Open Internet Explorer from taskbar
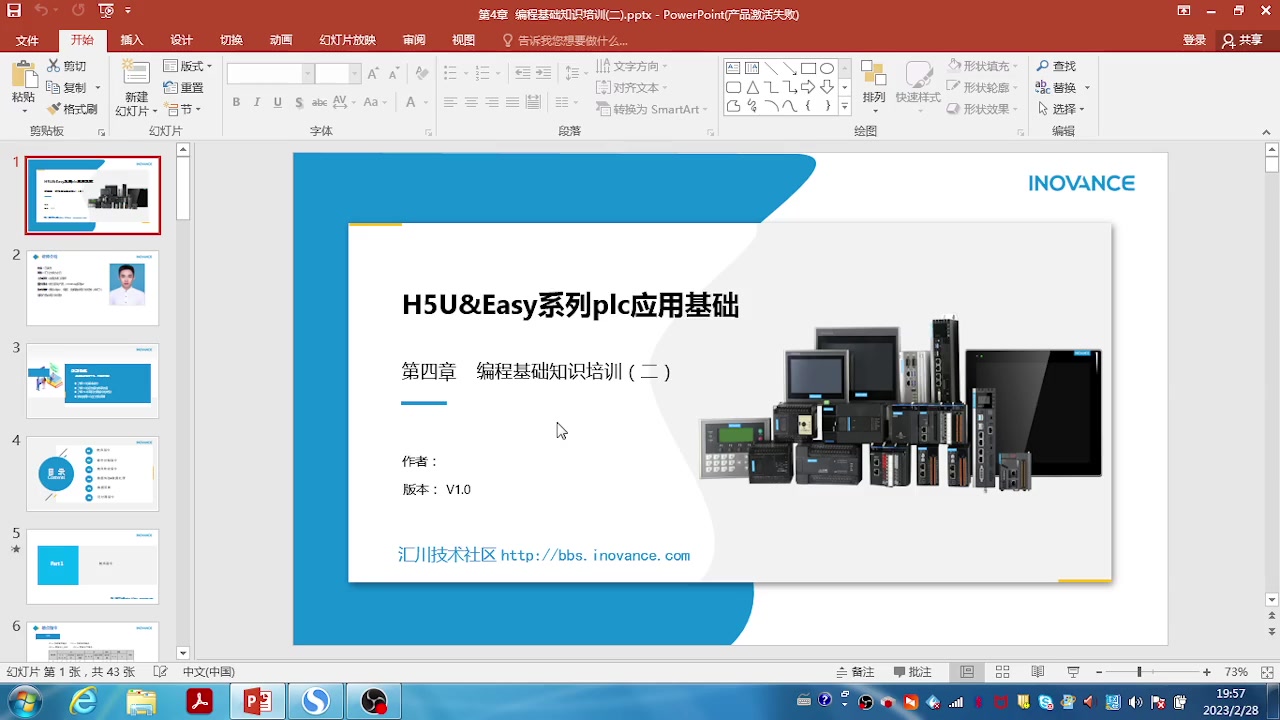This screenshot has height=720, width=1280. [84, 701]
